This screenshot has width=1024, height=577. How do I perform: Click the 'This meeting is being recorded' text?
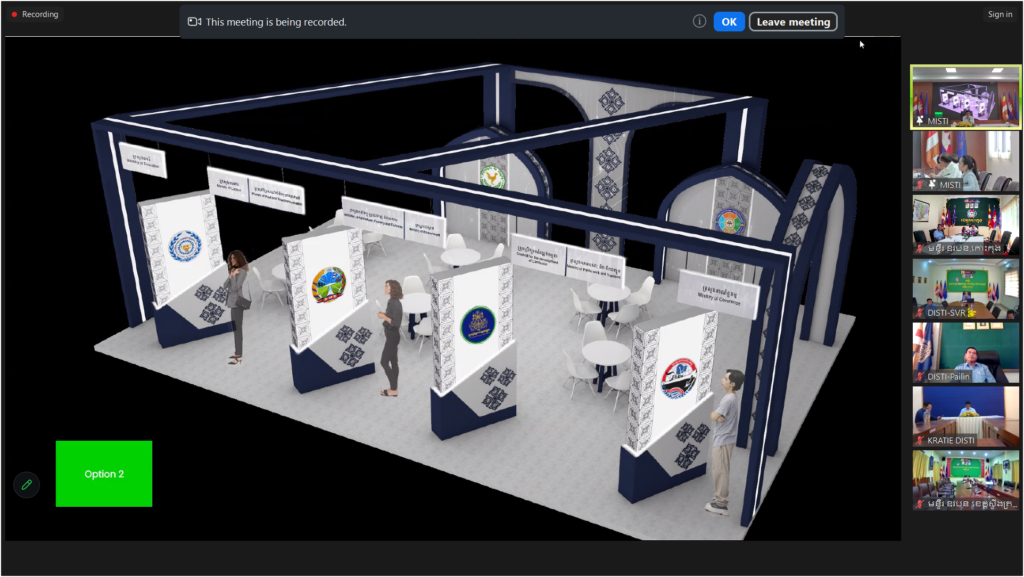click(276, 21)
